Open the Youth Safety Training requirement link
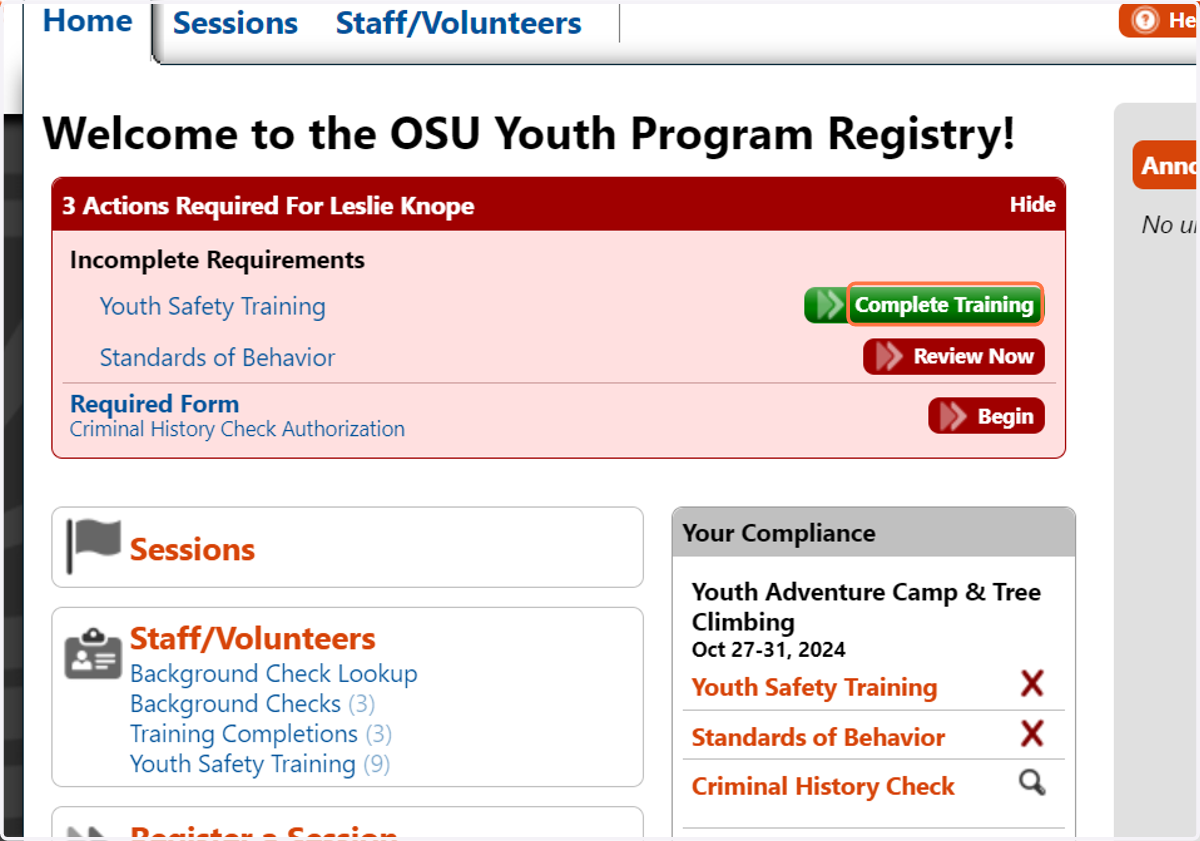1200x841 pixels. (x=212, y=306)
